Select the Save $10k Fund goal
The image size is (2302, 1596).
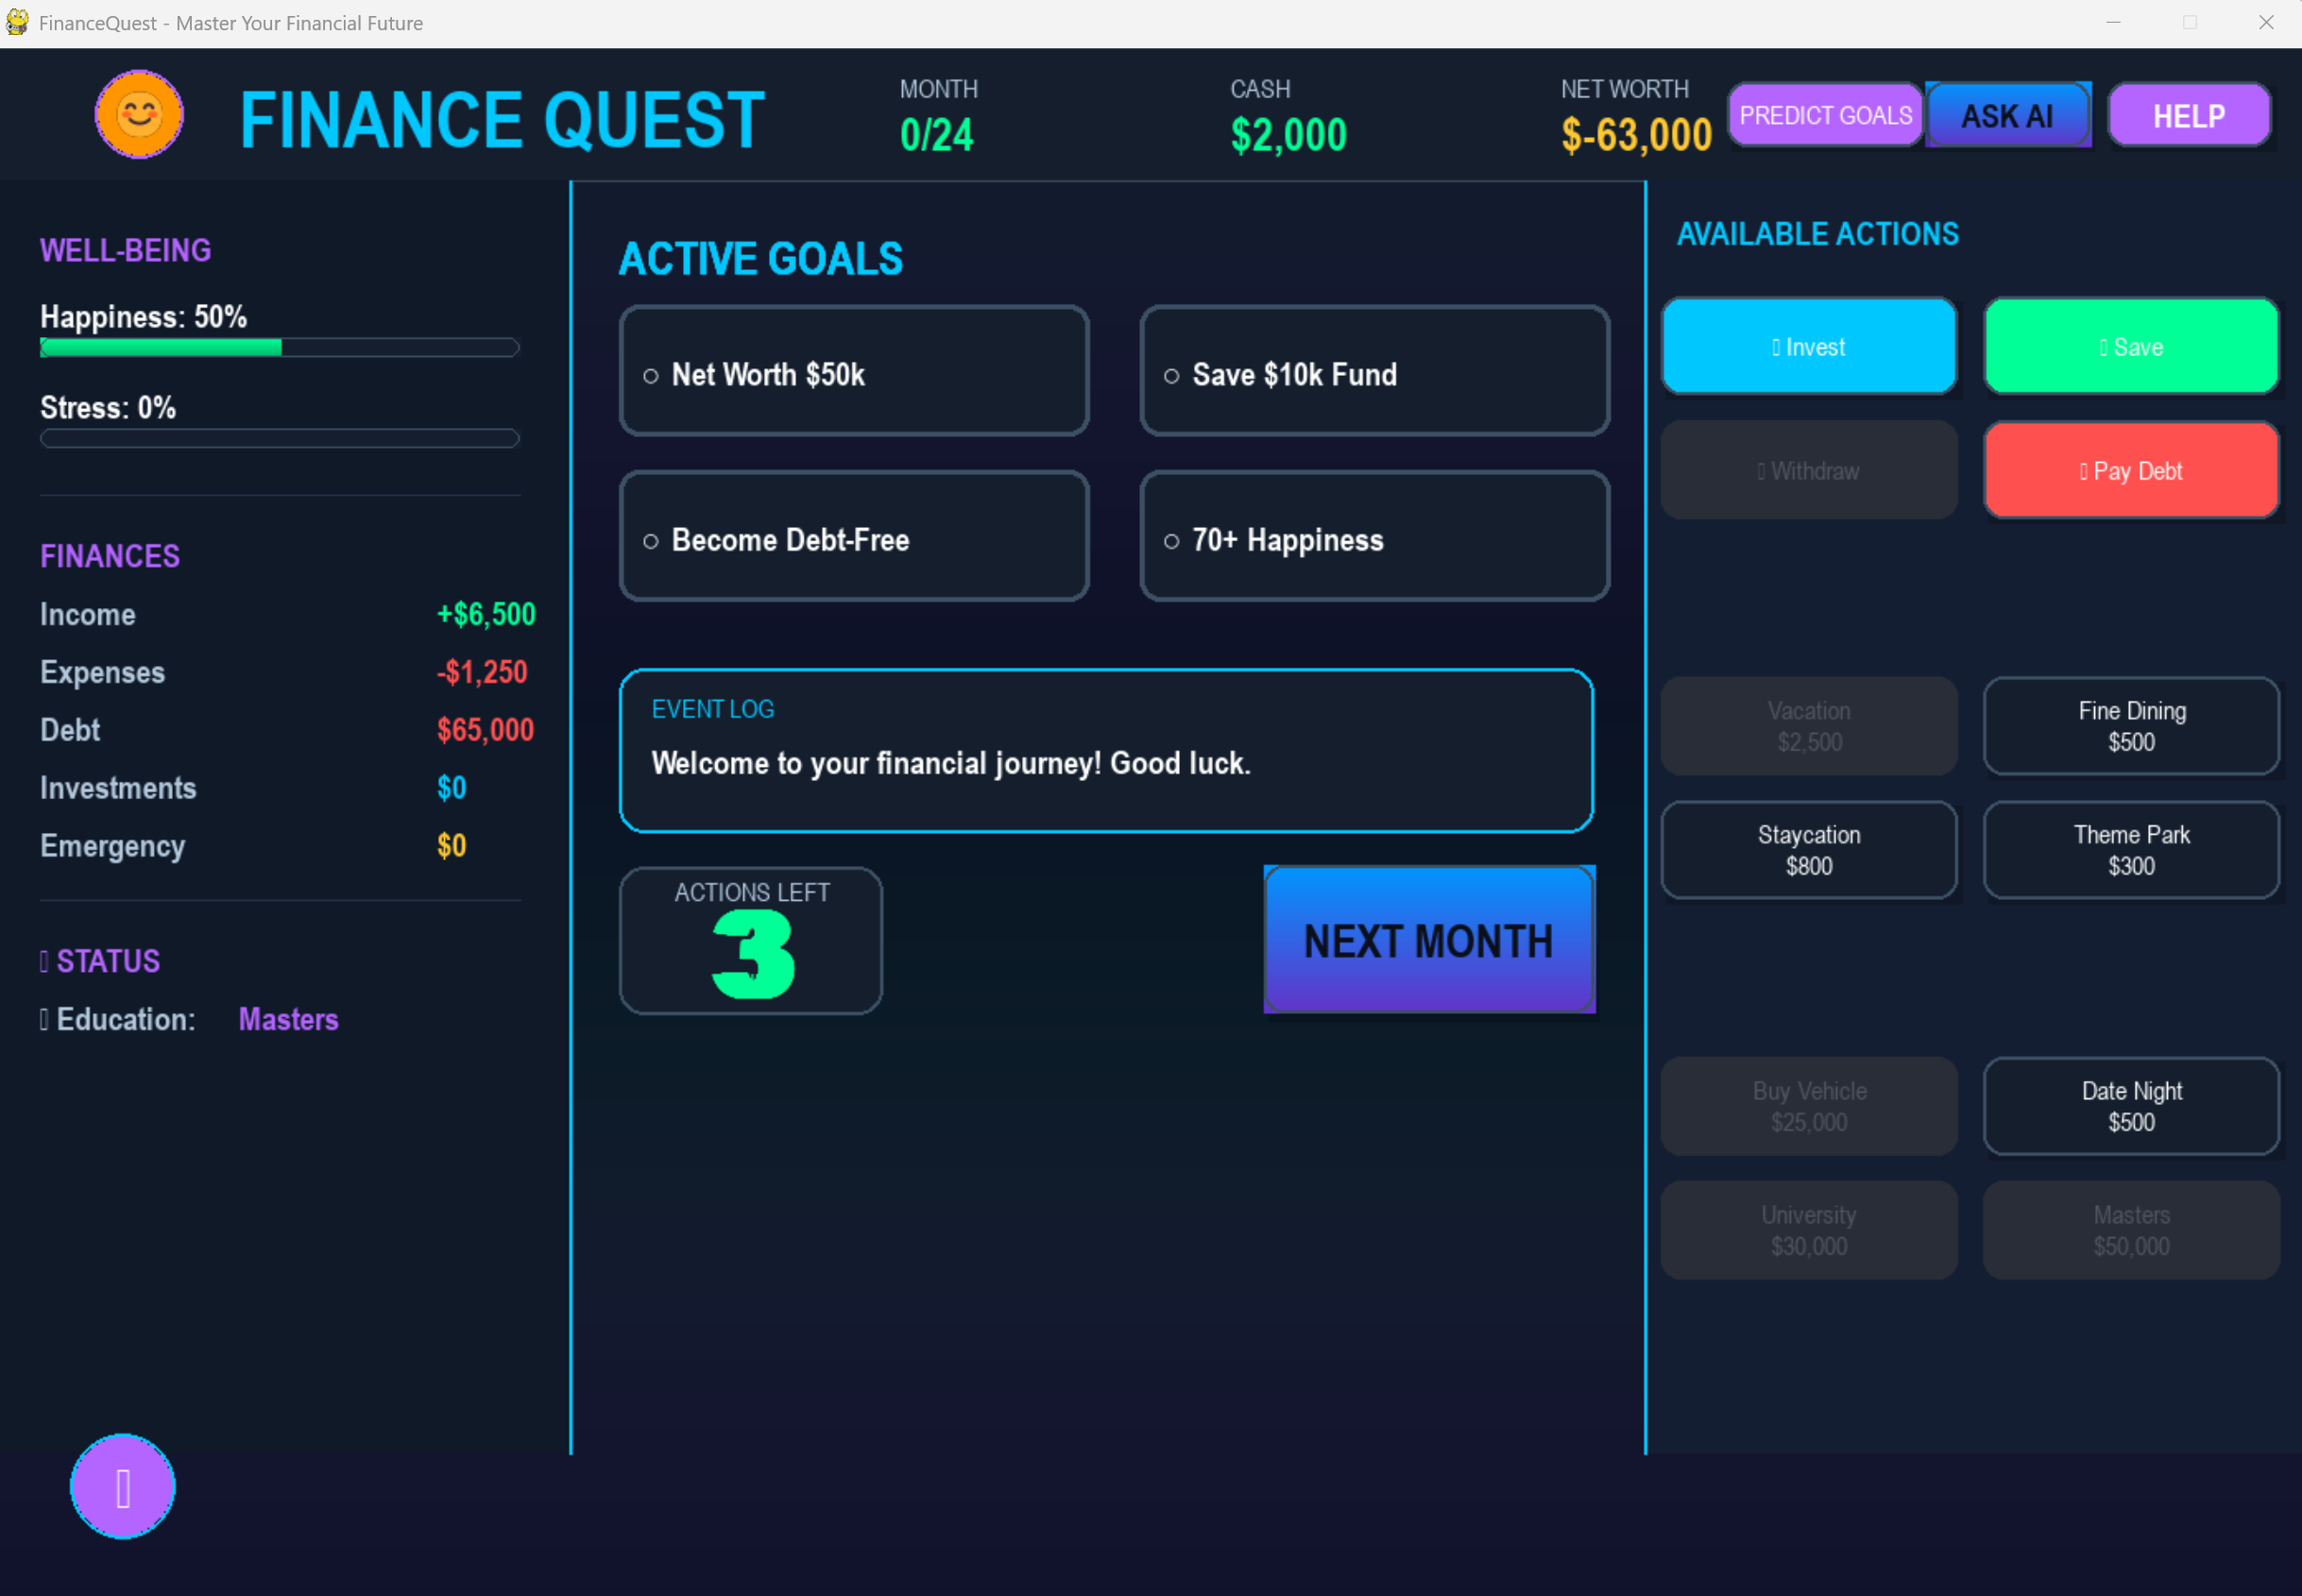coord(1373,372)
